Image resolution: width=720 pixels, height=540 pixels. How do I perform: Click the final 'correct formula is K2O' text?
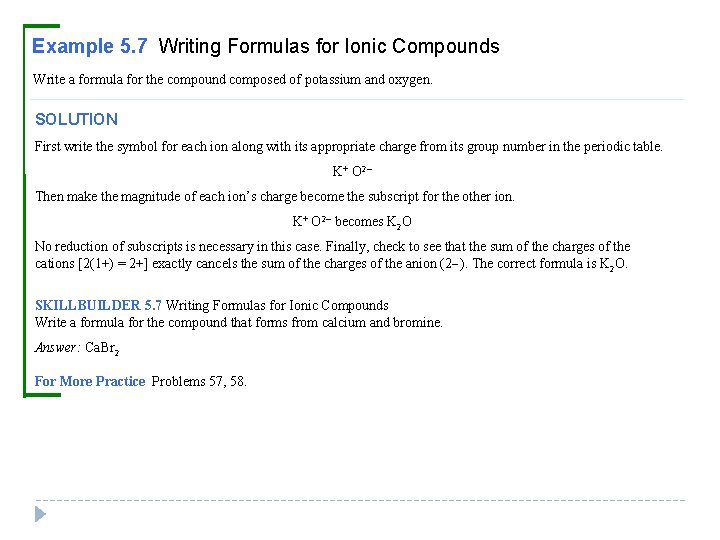(550, 264)
